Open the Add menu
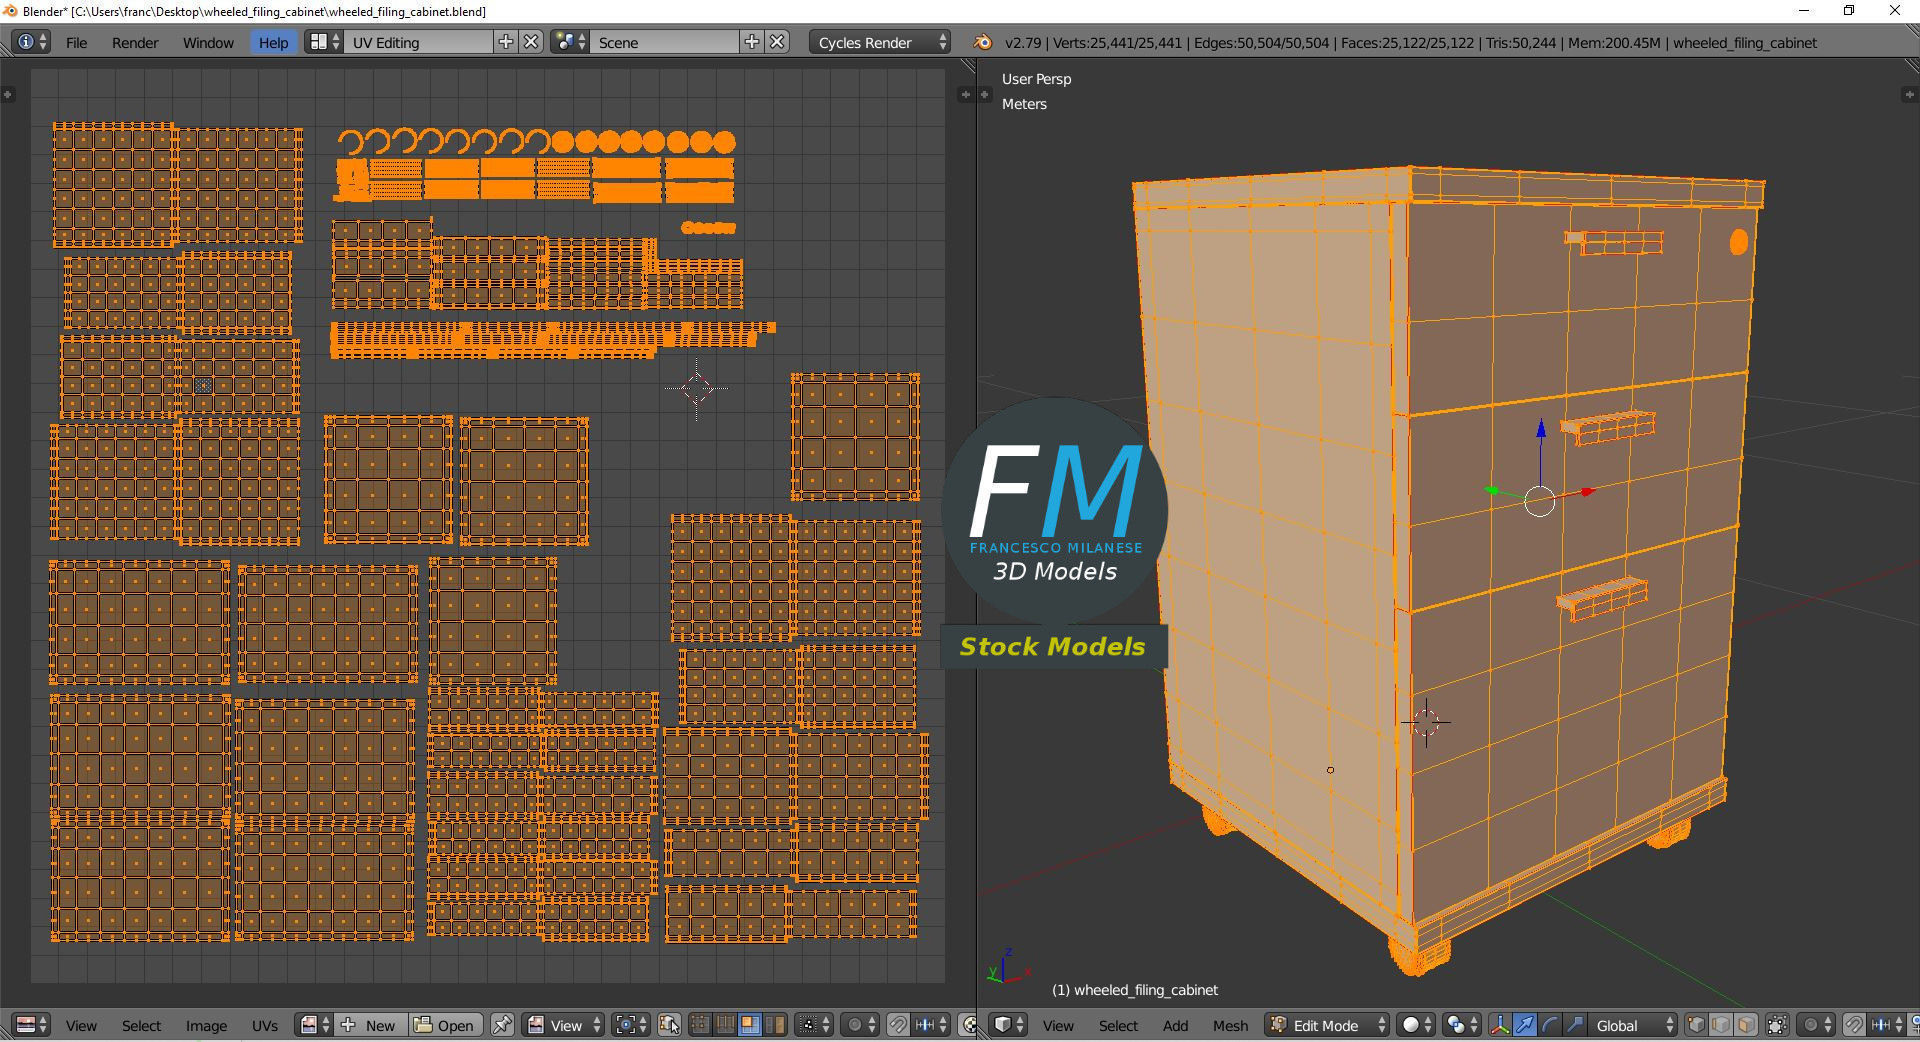Image resolution: width=1920 pixels, height=1042 pixels. (1175, 1025)
